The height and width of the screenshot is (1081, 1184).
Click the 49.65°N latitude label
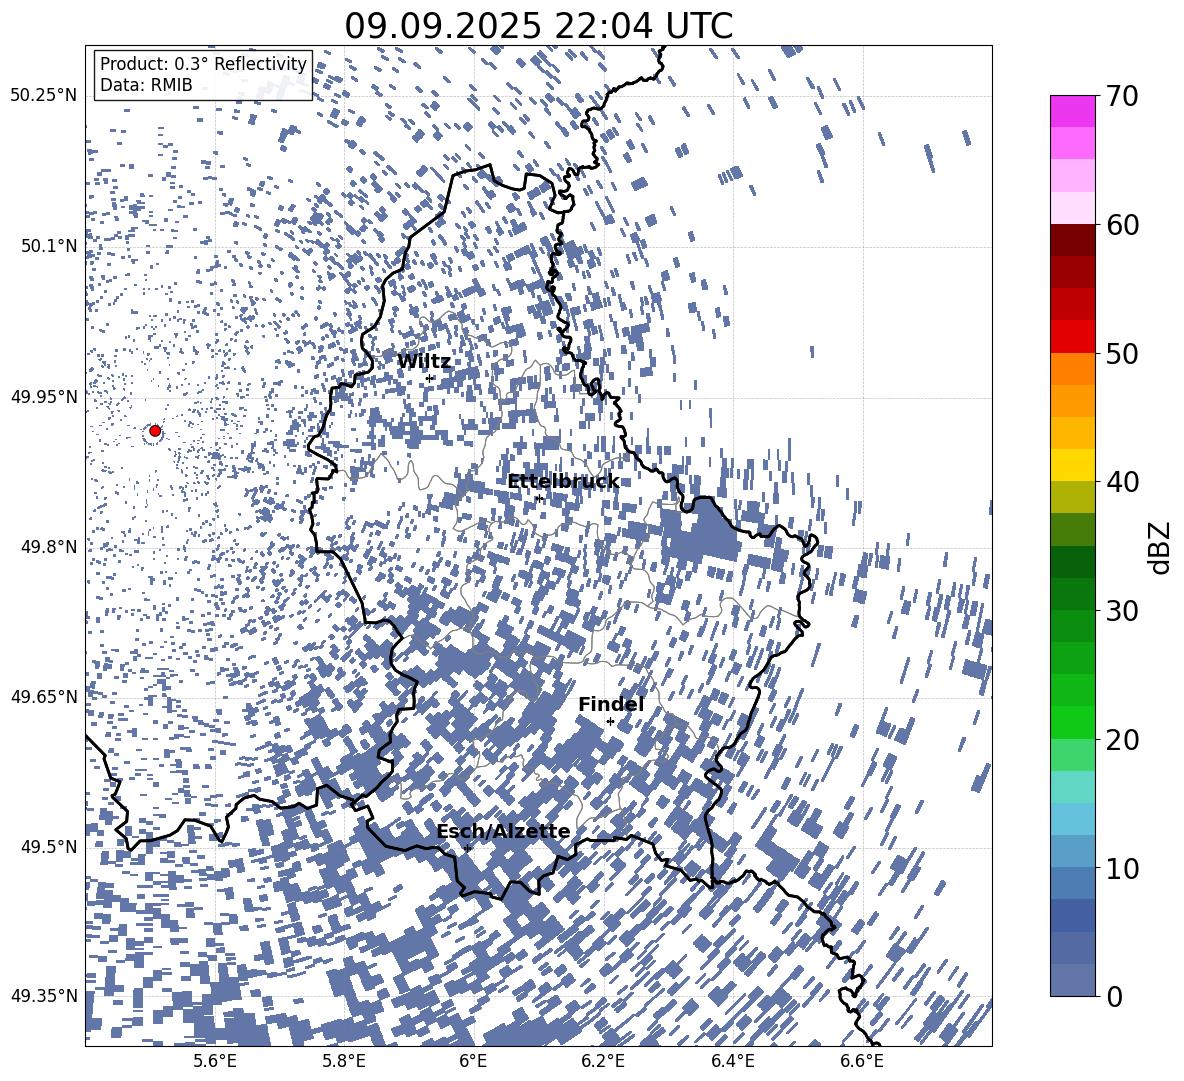click(x=44, y=696)
